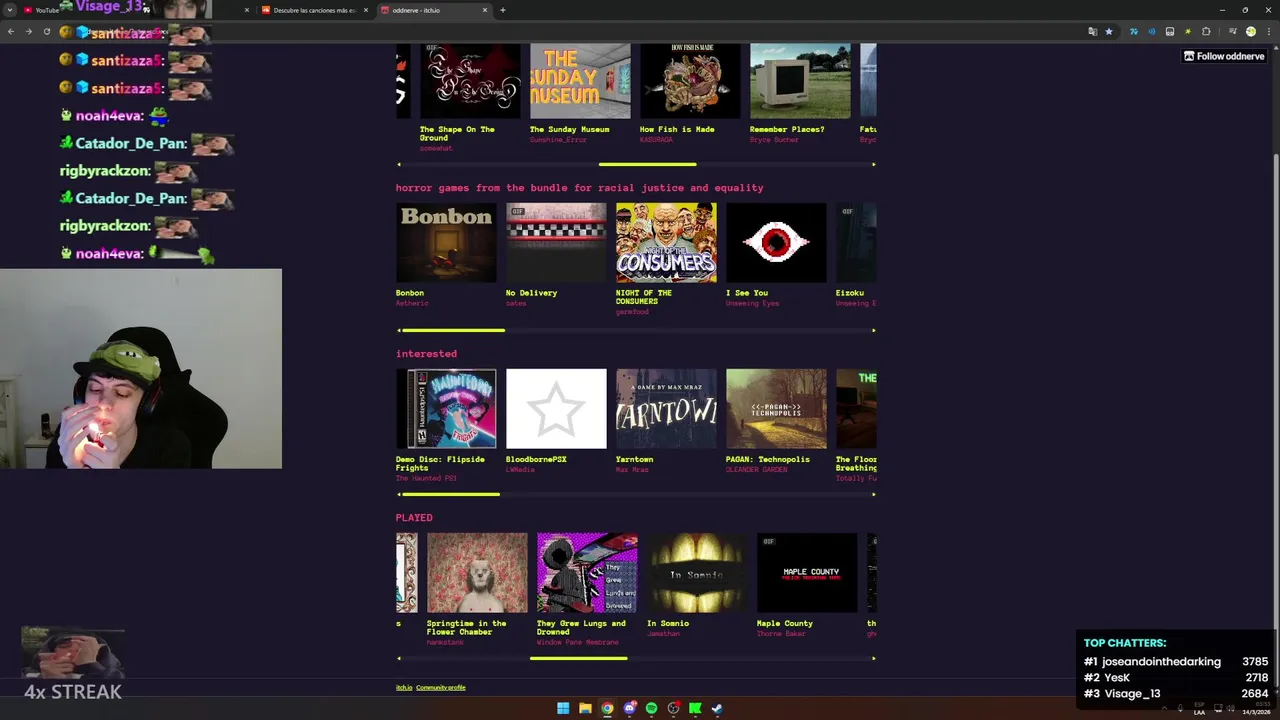Open the Maple County game thumbnail
Screen dimensions: 1280x720
[x=807, y=573]
